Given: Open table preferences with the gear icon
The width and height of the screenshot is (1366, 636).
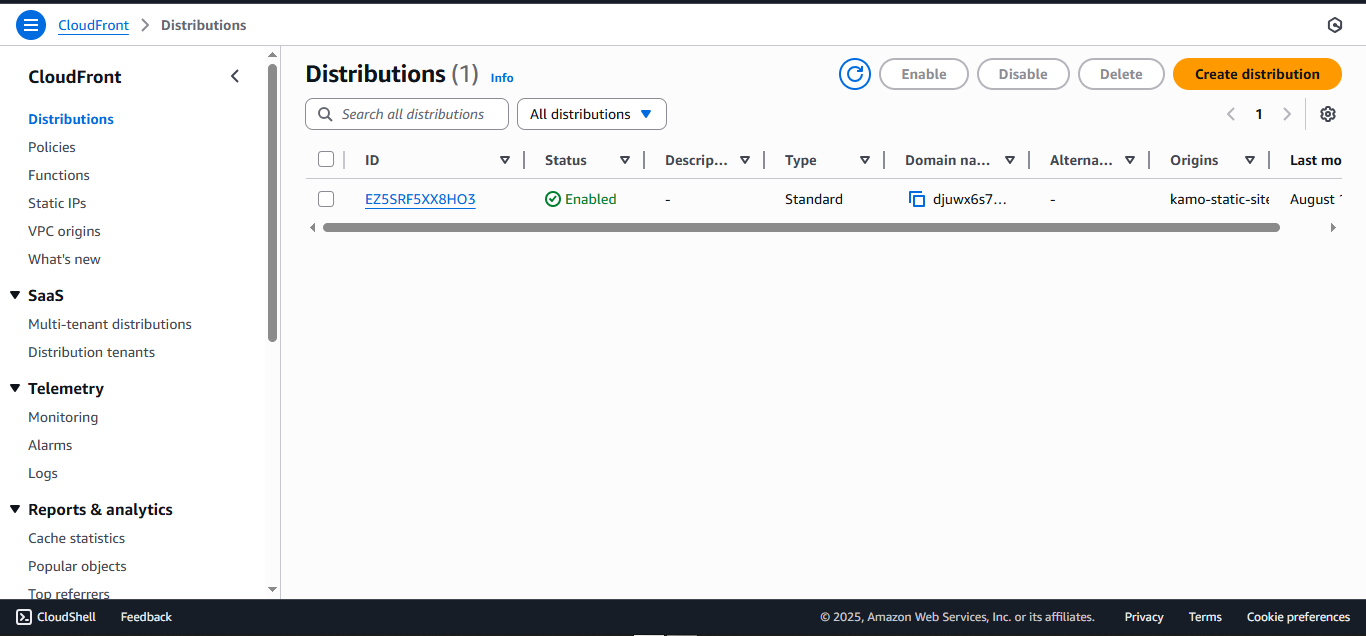Looking at the screenshot, I should click(1328, 114).
